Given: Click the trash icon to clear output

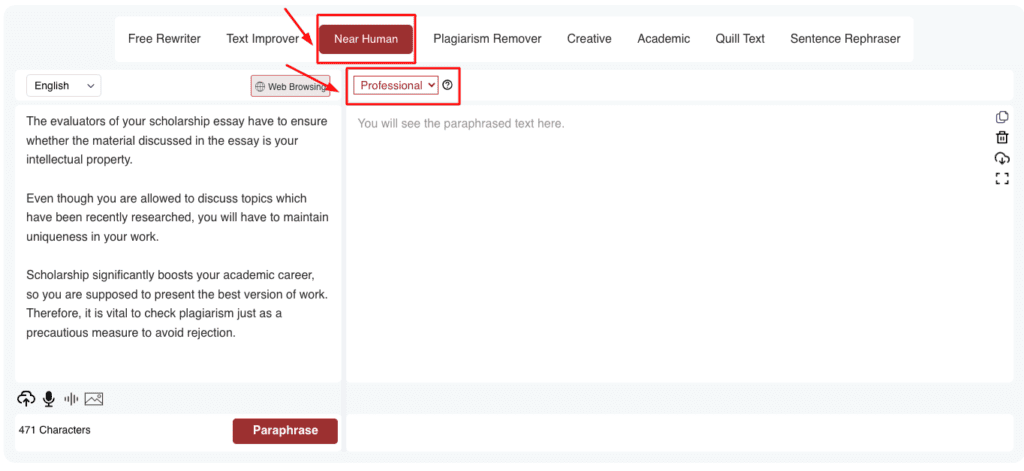Looking at the screenshot, I should pos(1002,137).
